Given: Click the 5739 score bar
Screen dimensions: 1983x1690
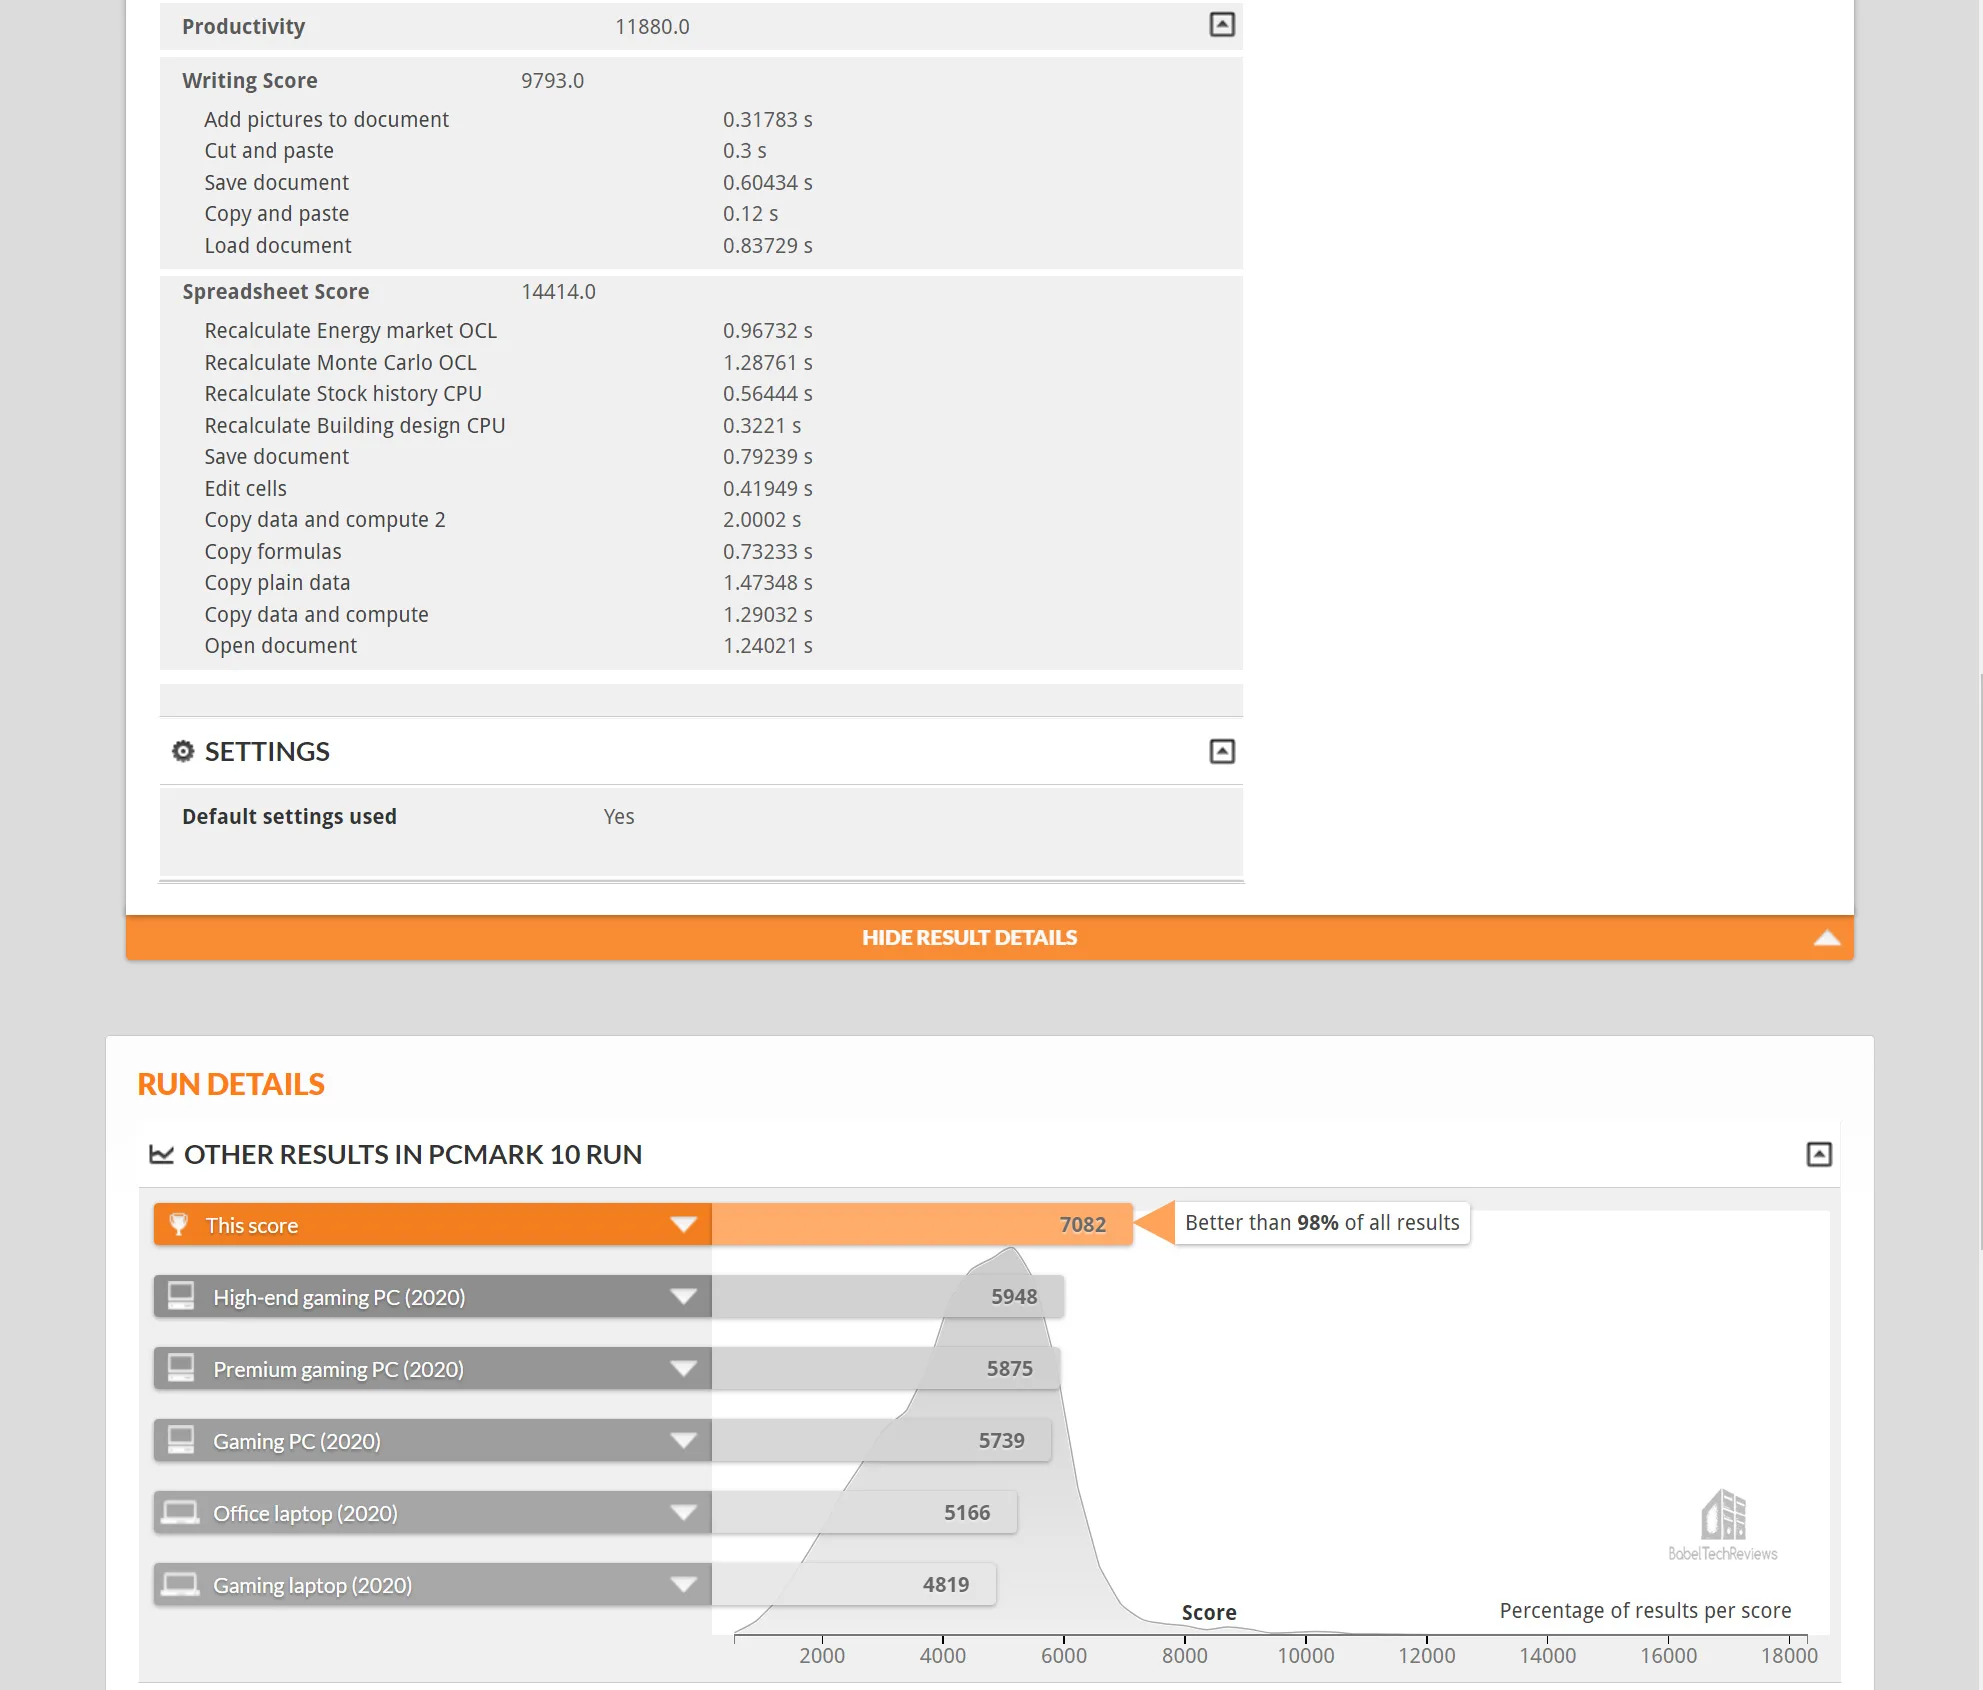Looking at the screenshot, I should coord(881,1440).
